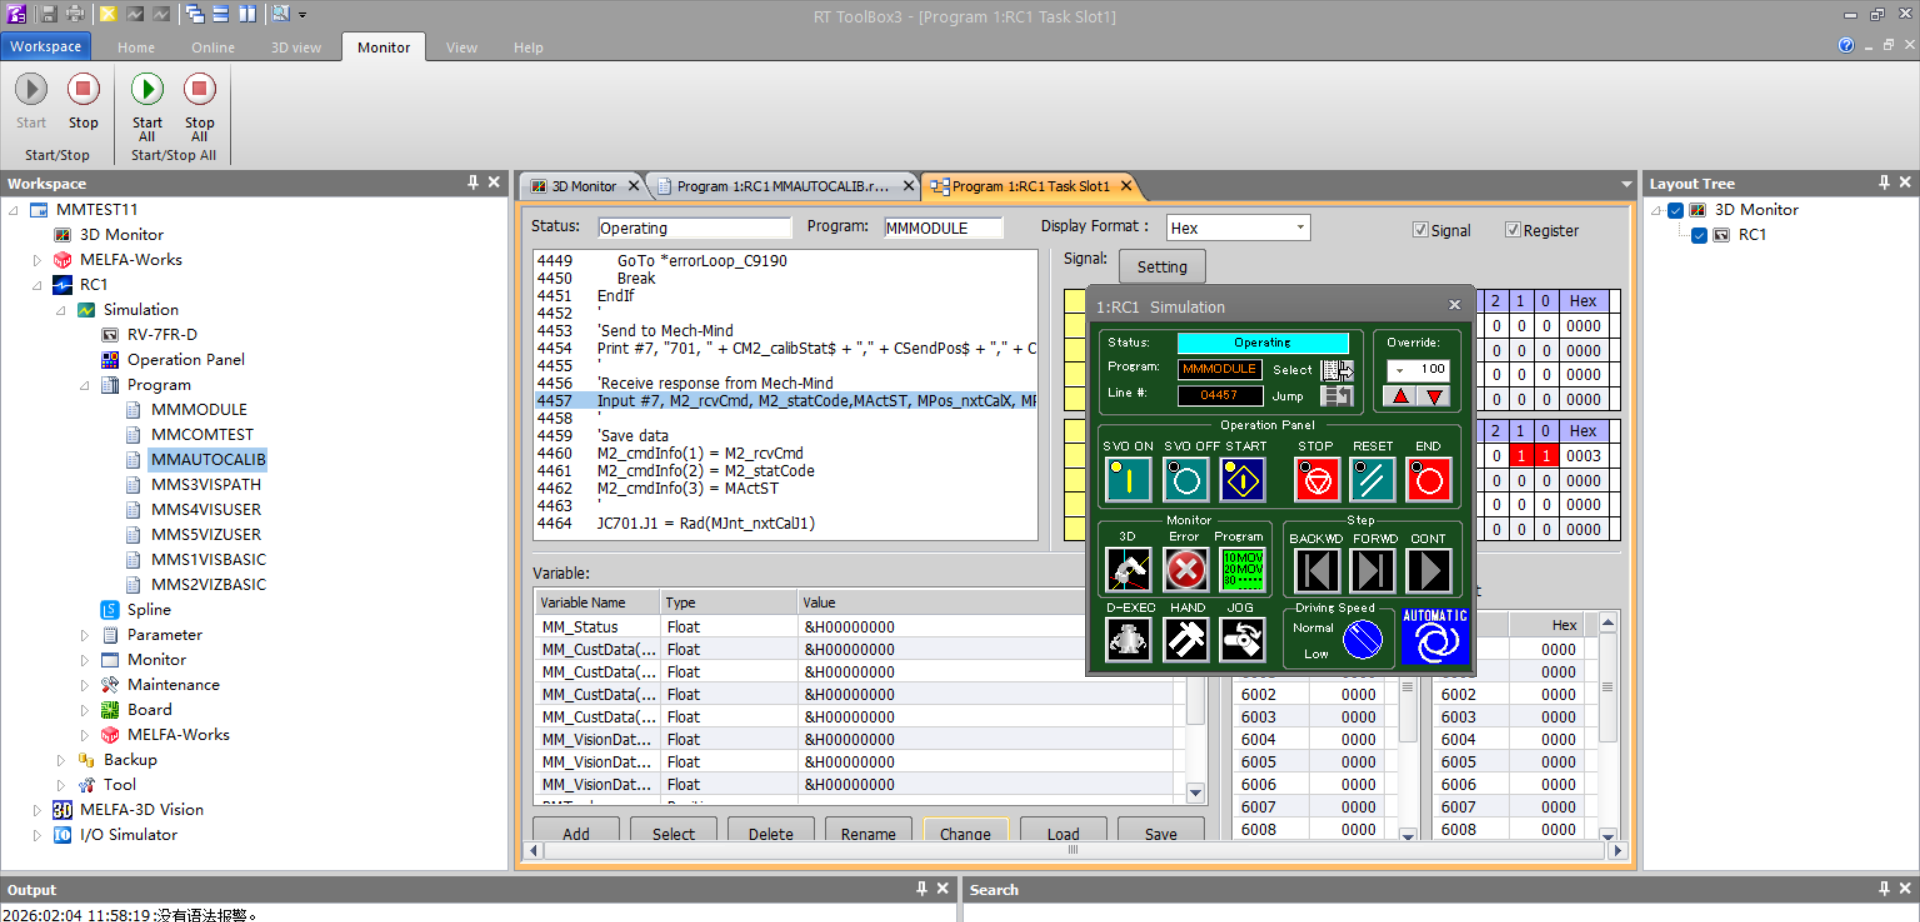Open the Error monitor in simulation panel
The height and width of the screenshot is (922, 1920).
[x=1185, y=570]
